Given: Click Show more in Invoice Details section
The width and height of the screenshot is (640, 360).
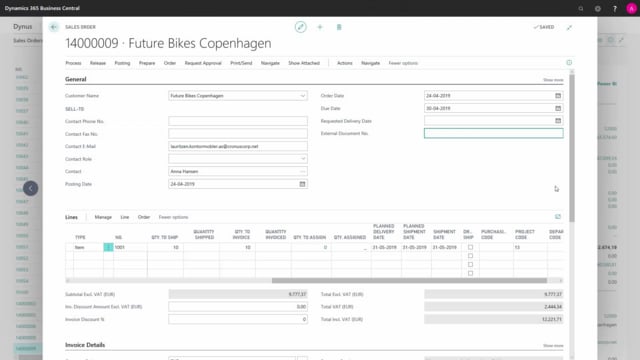Looking at the screenshot, I should tap(553, 346).
